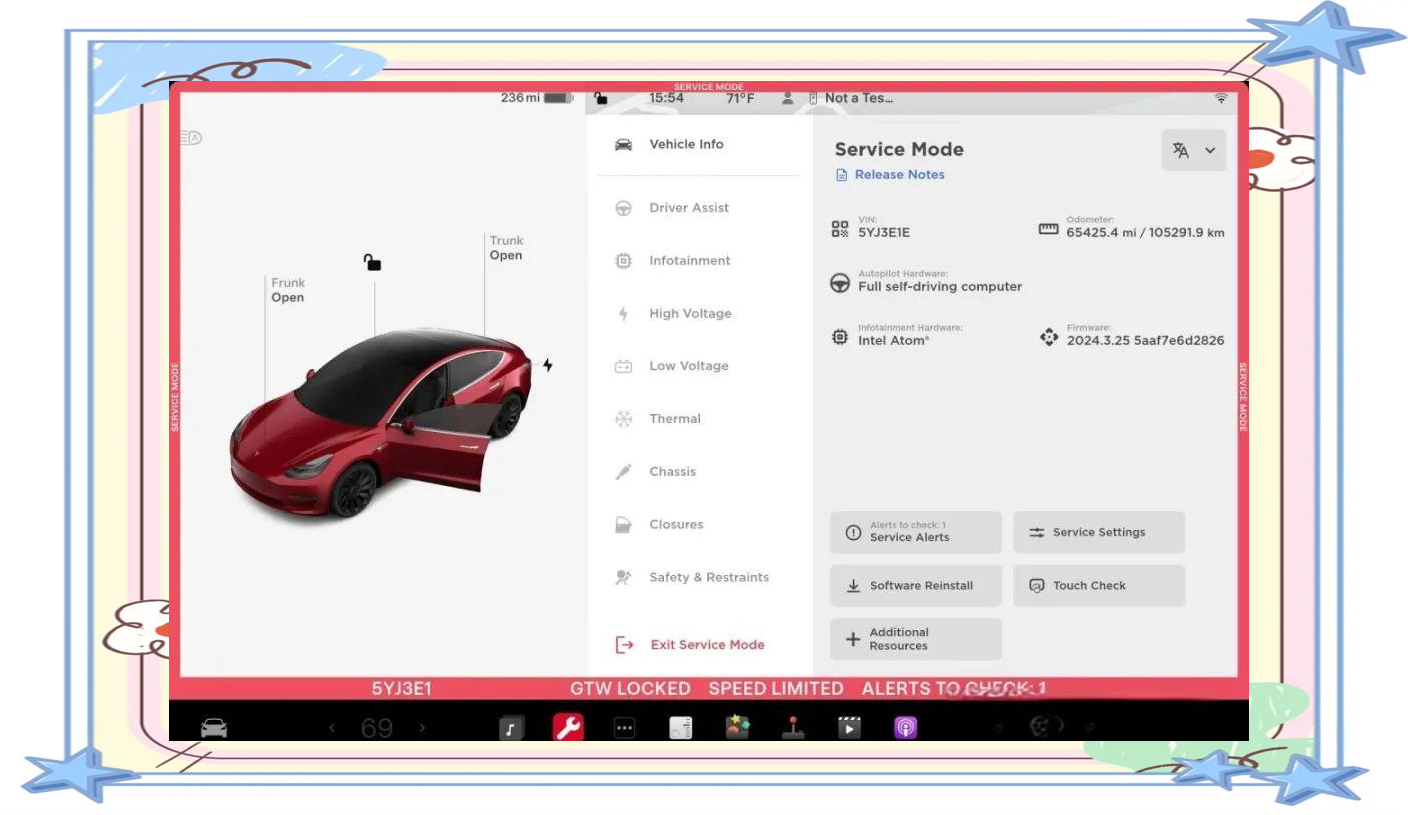The width and height of the screenshot is (1408, 815).
Task: Tap the odometer ruler icon
Action: [1048, 229]
